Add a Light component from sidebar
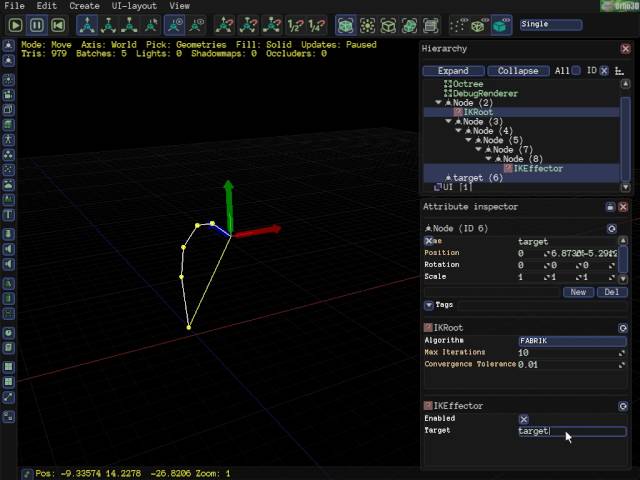 (x=9, y=80)
